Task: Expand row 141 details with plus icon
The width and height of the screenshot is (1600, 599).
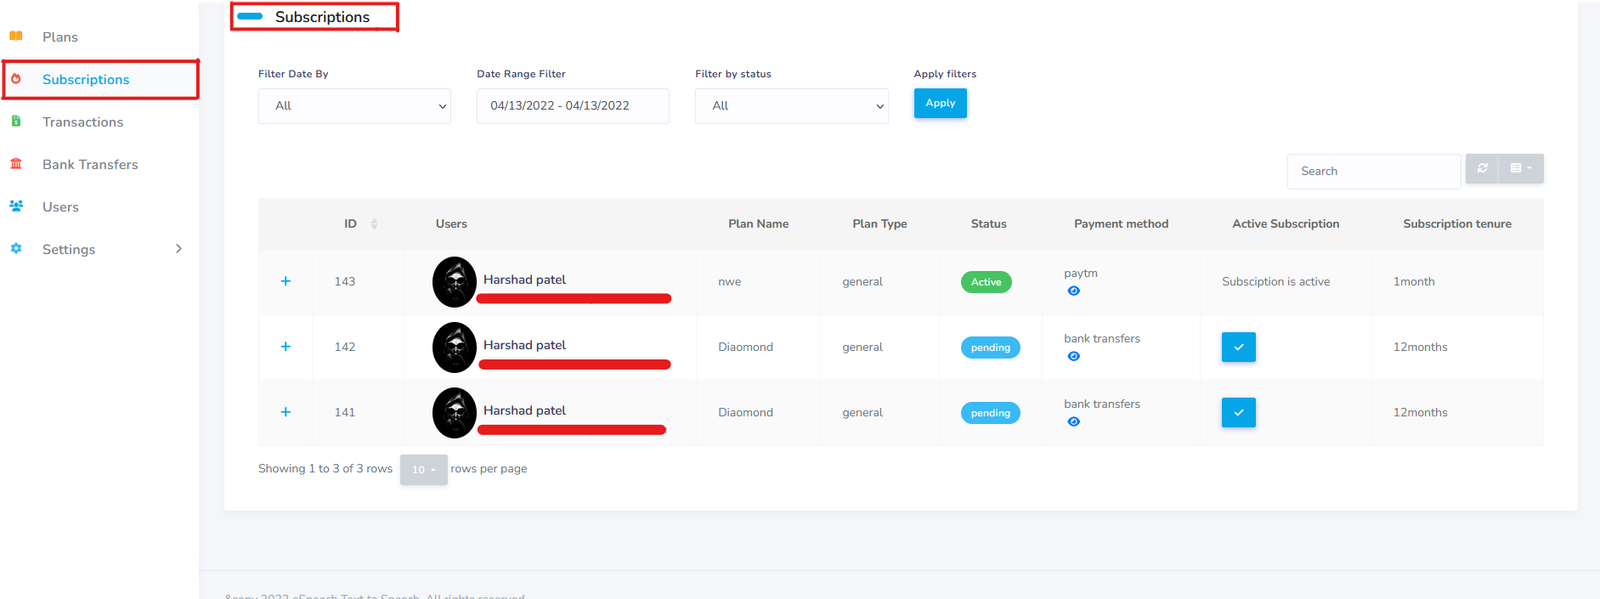Action: coord(285,412)
